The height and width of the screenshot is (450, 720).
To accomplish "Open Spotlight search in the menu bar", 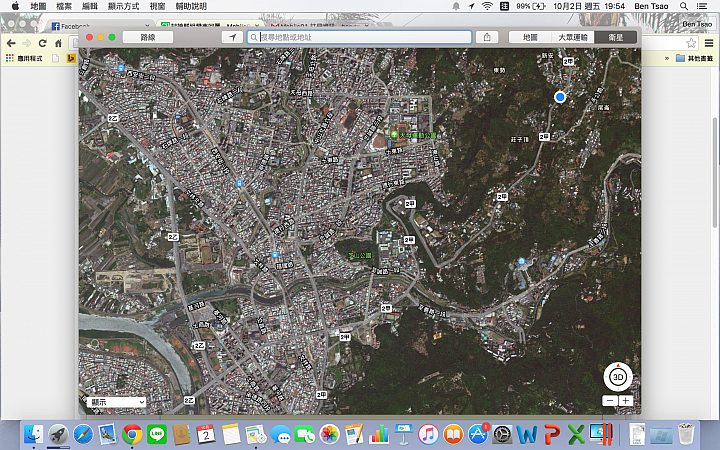I will click(684, 6).
